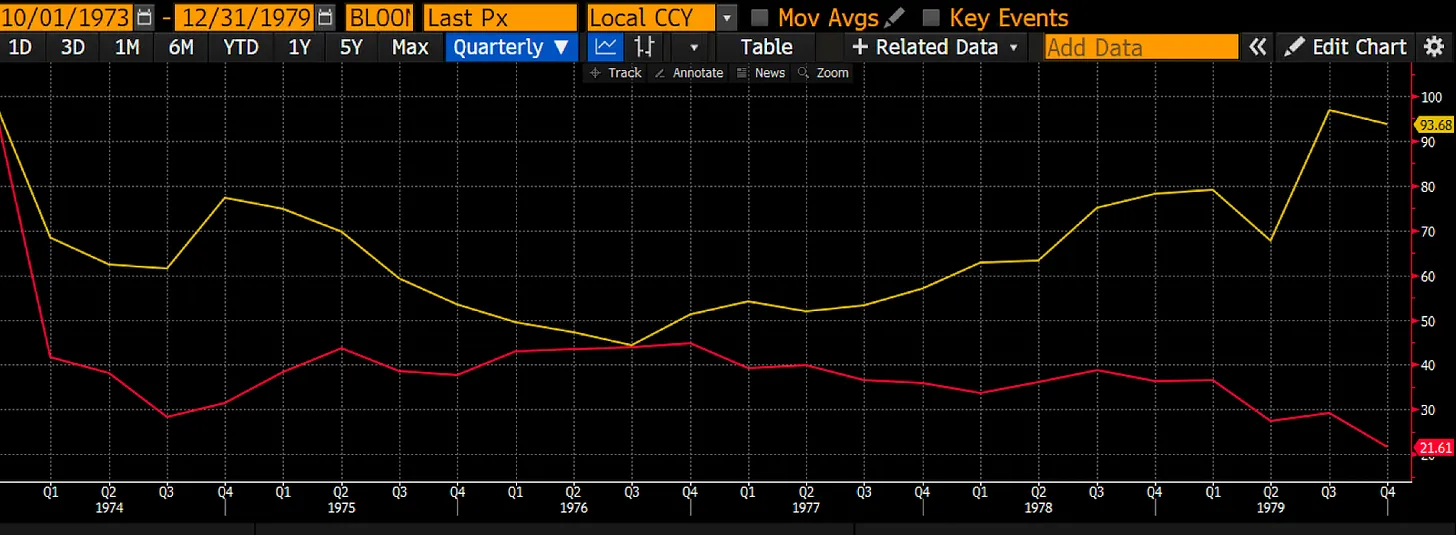Select the 5Y time range
The width and height of the screenshot is (1456, 535).
(x=351, y=47)
